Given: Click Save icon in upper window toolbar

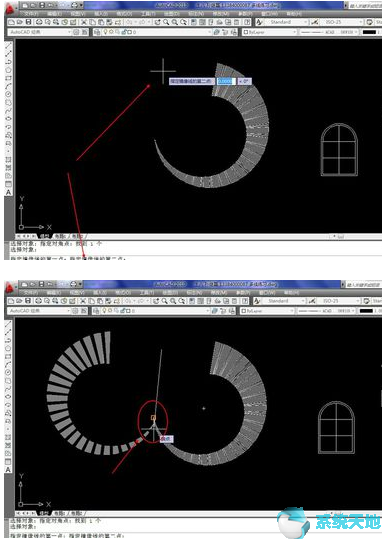Looking at the screenshot, I should click(x=29, y=22).
